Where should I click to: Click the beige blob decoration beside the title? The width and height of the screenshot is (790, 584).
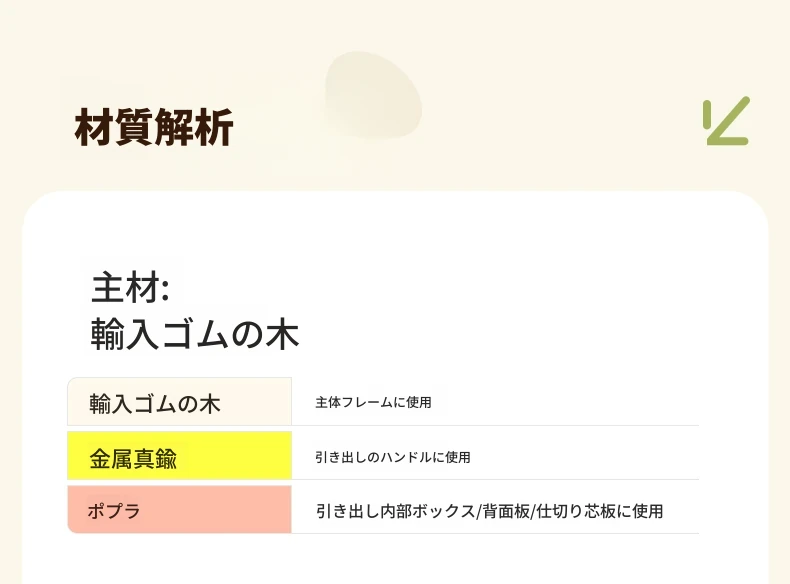click(x=373, y=95)
